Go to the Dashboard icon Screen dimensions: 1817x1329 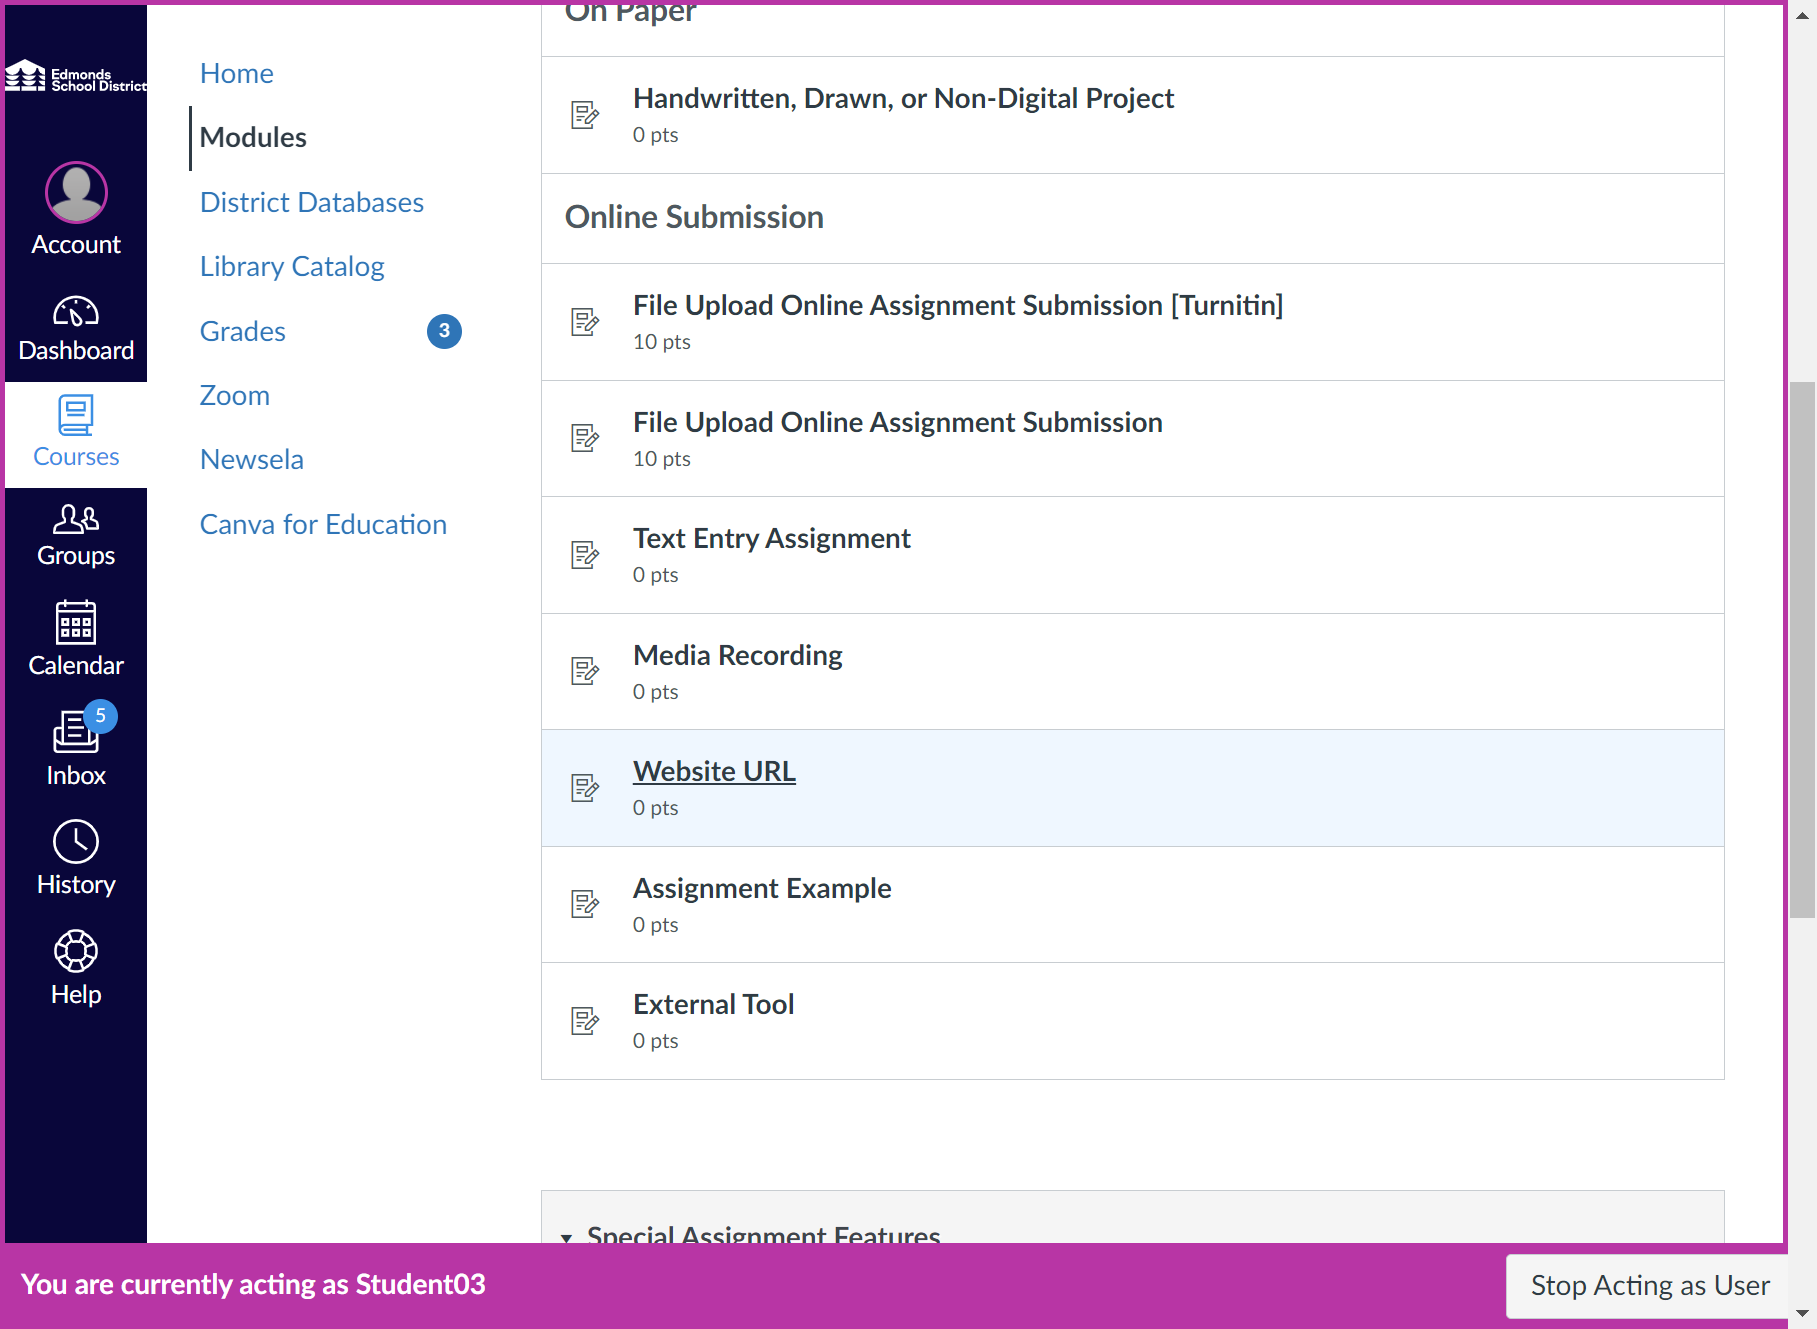pos(76,313)
